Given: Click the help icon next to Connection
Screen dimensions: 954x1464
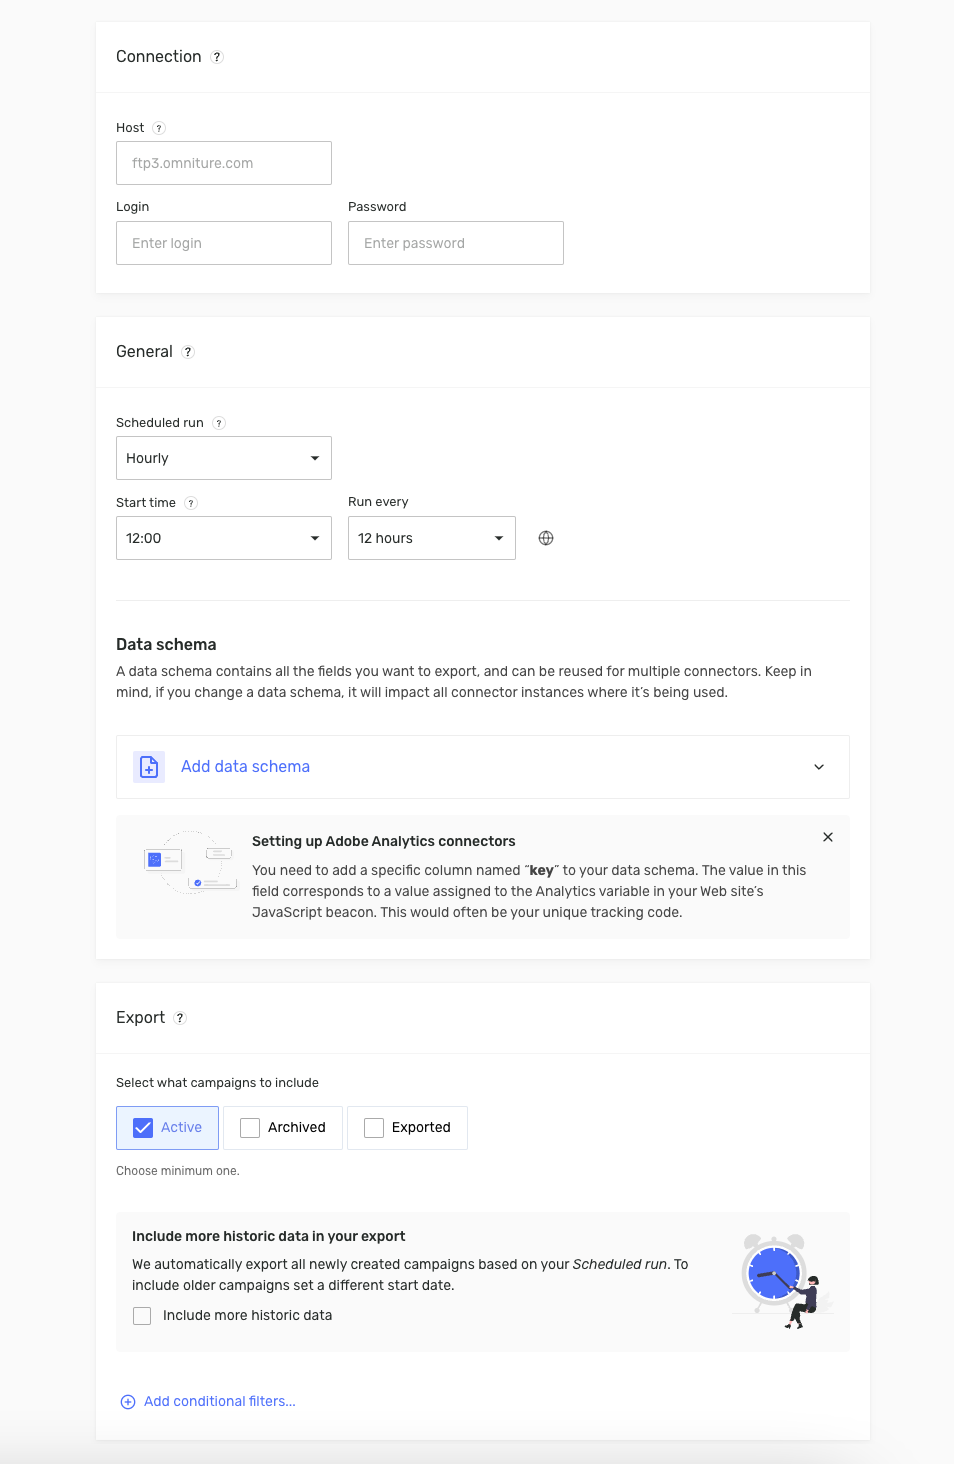Looking at the screenshot, I should click(x=217, y=57).
